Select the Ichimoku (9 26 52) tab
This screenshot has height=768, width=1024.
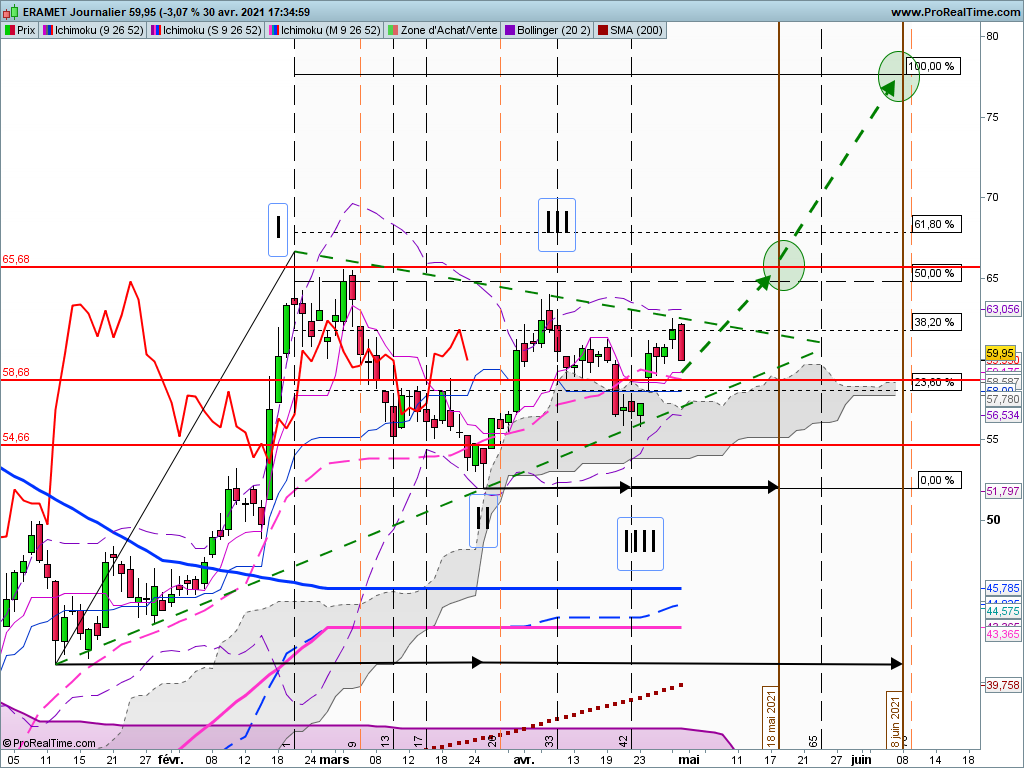pyautogui.click(x=93, y=30)
